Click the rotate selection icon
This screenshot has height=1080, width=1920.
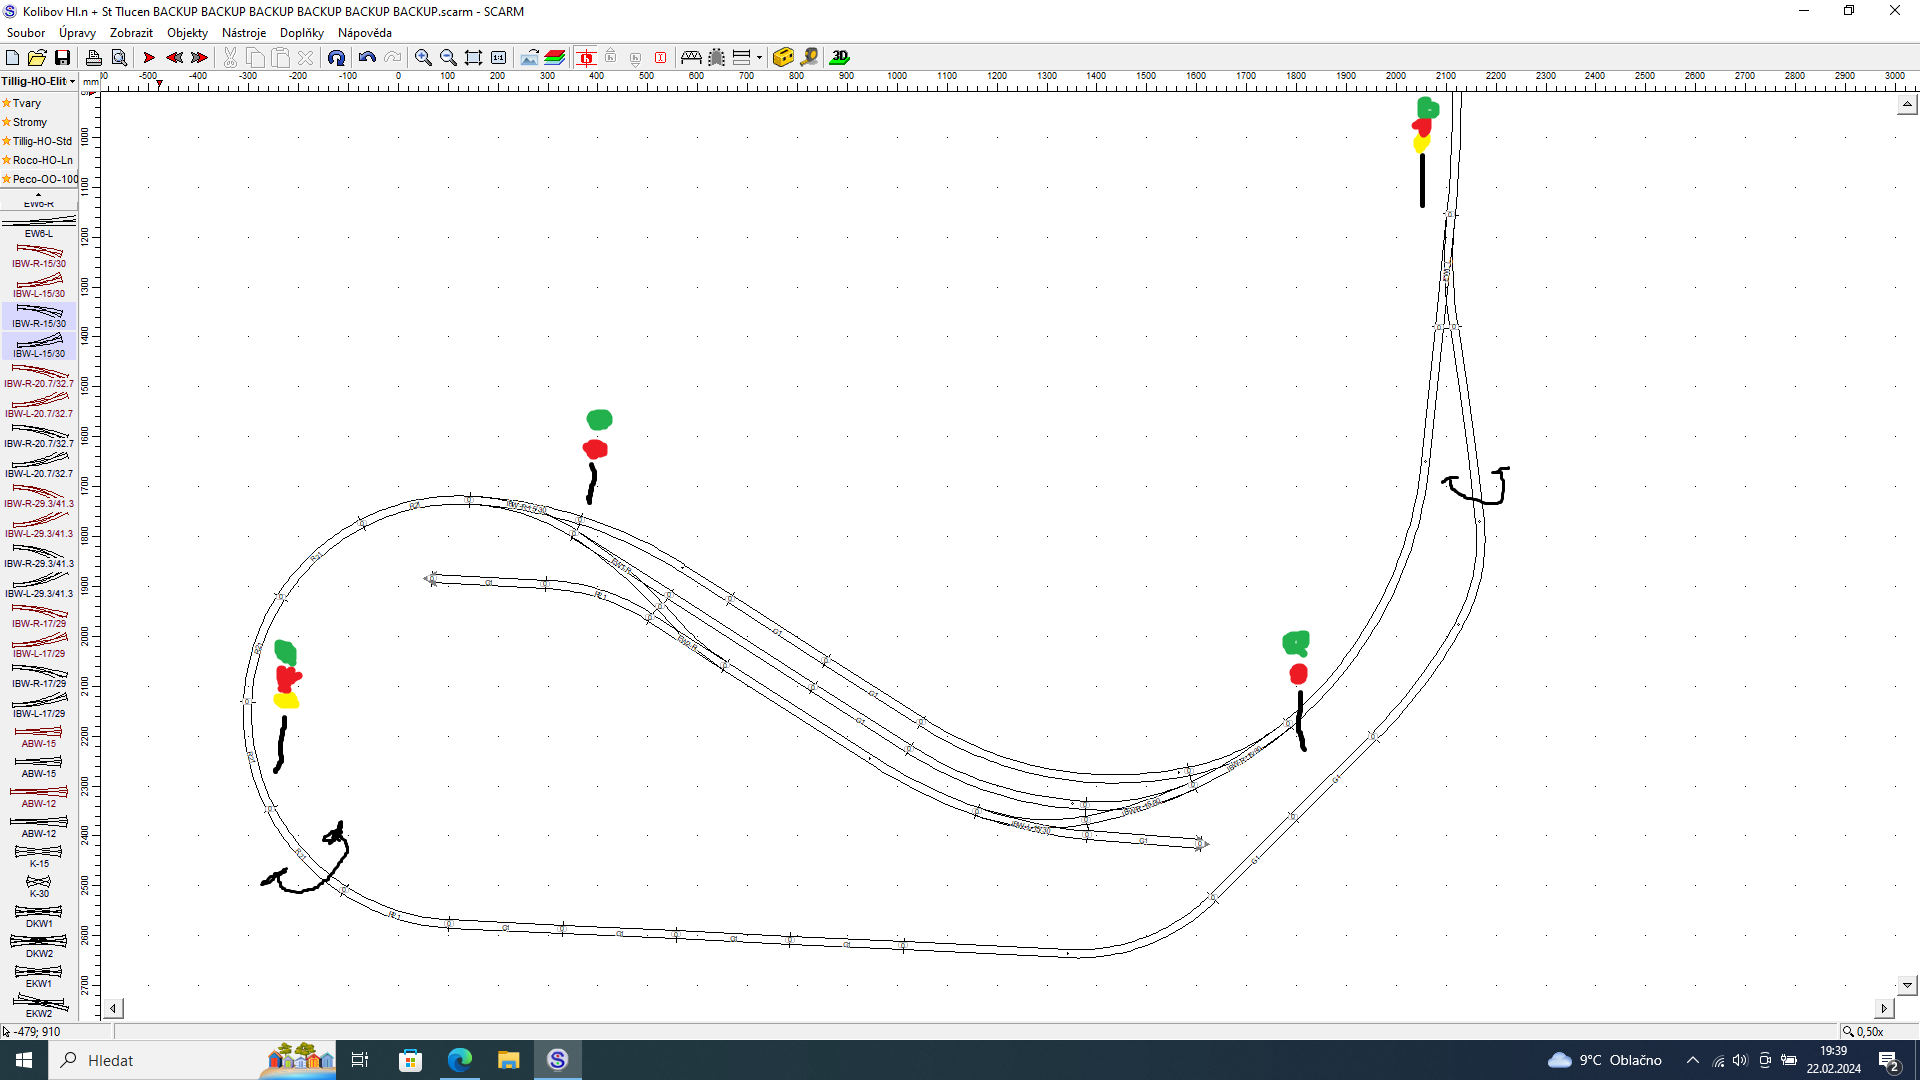[336, 58]
